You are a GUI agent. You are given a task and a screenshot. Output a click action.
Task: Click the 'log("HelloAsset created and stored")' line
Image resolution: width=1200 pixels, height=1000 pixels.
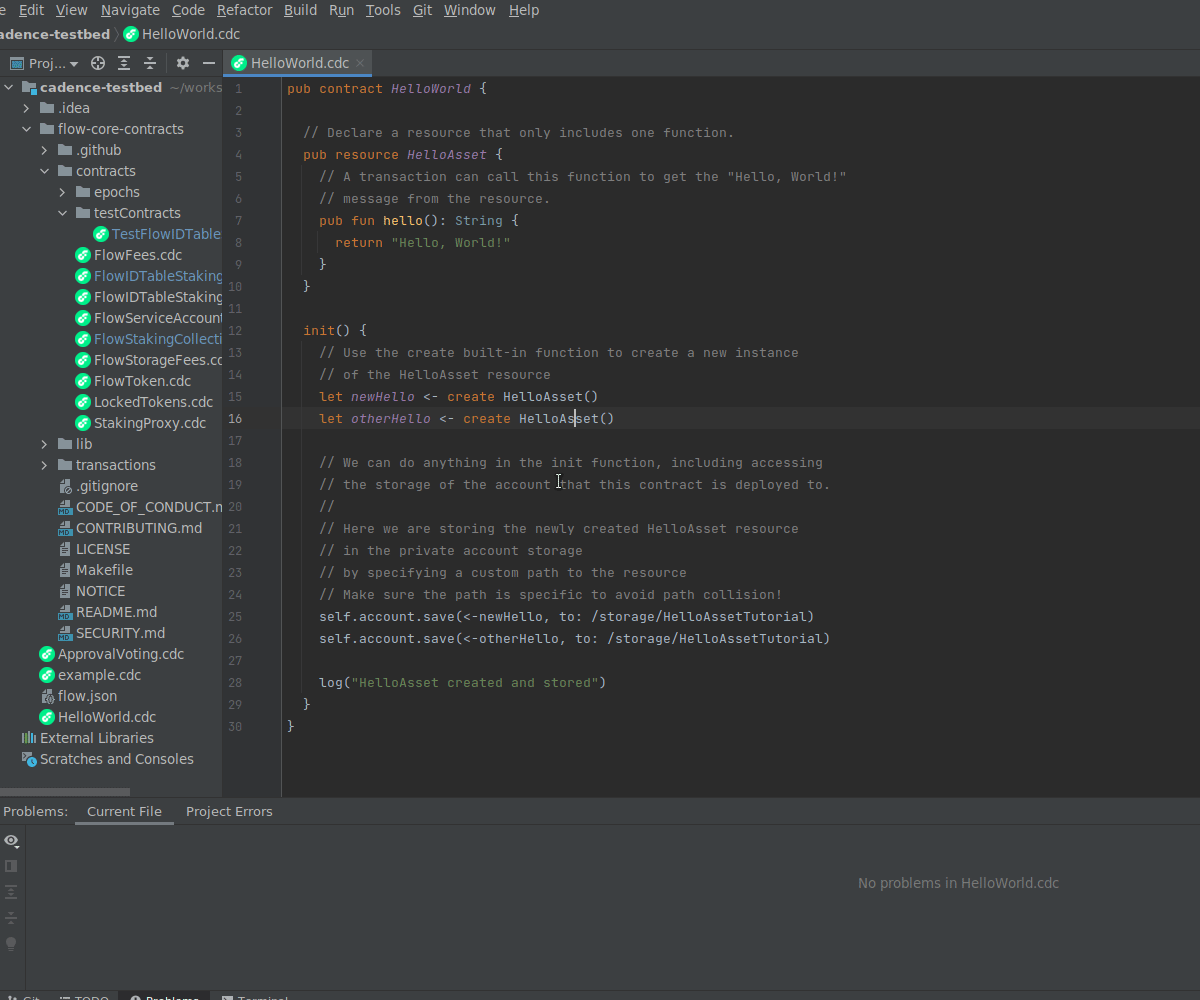pos(463,682)
